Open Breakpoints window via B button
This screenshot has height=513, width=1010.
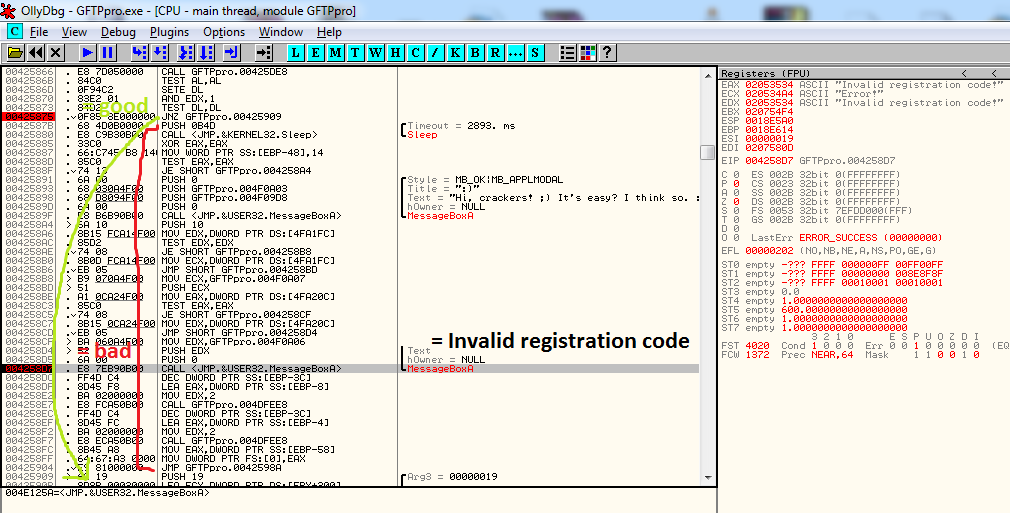(x=475, y=52)
